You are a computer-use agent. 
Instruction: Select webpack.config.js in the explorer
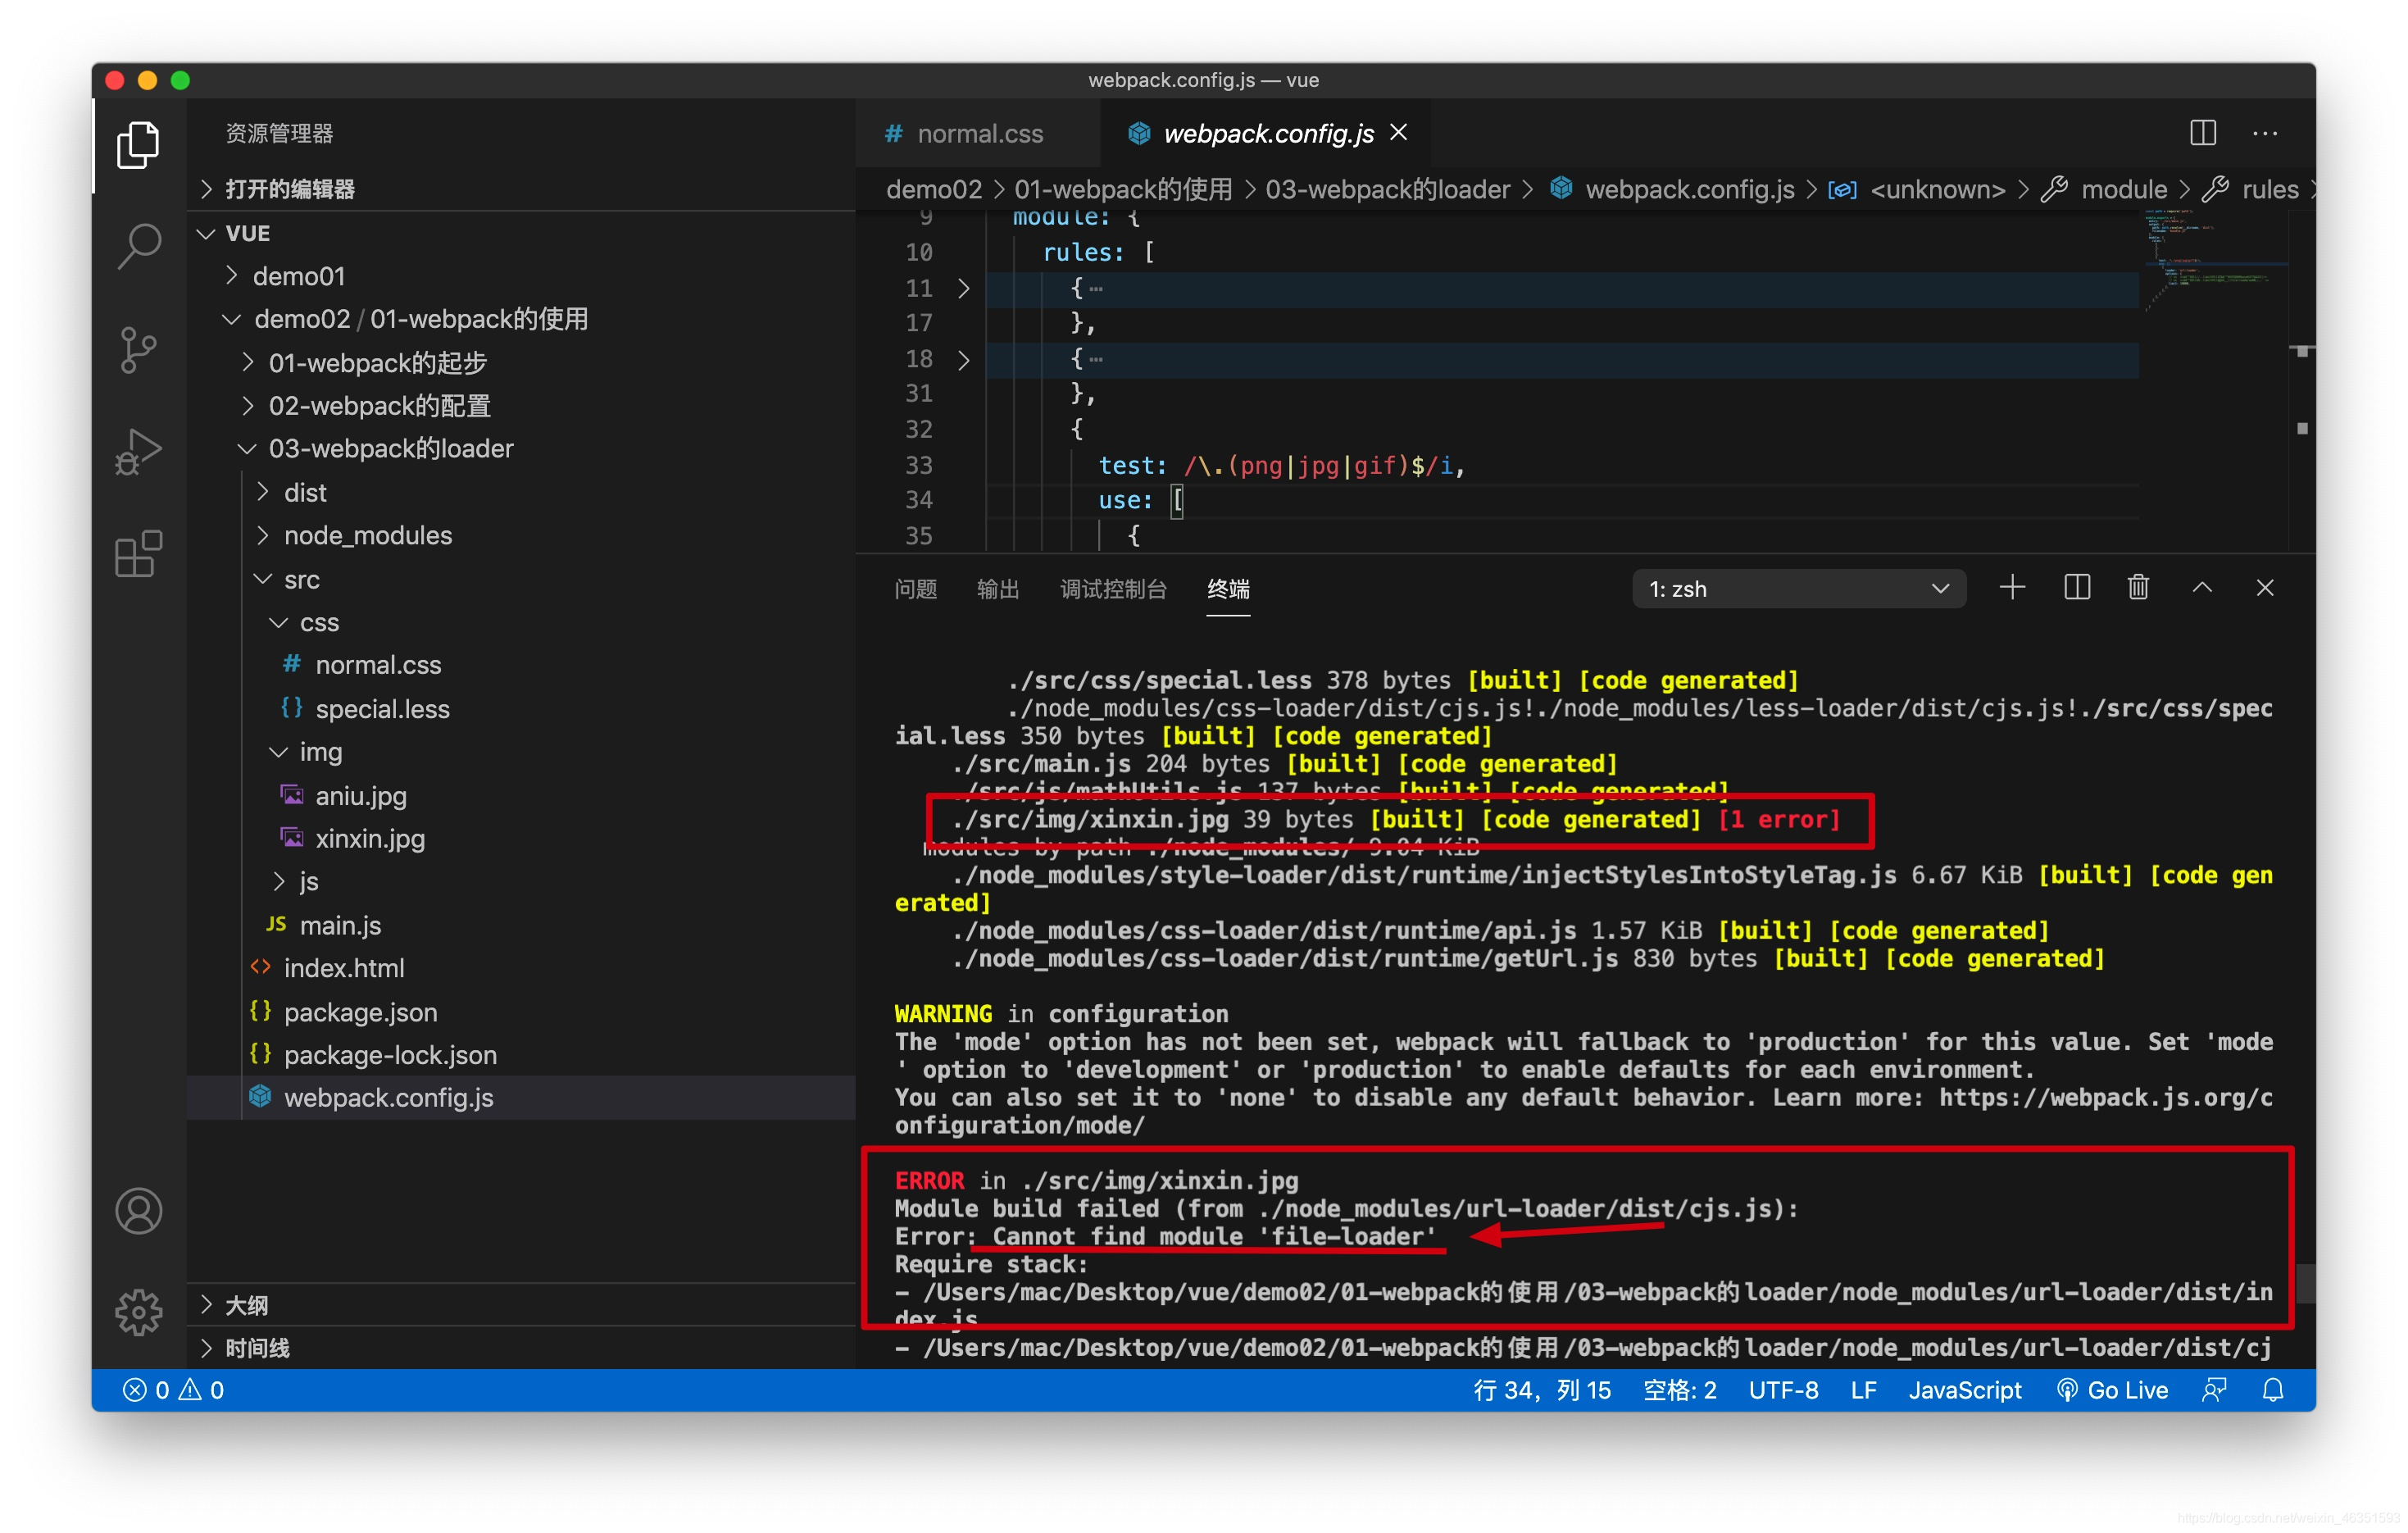pos(521,1098)
